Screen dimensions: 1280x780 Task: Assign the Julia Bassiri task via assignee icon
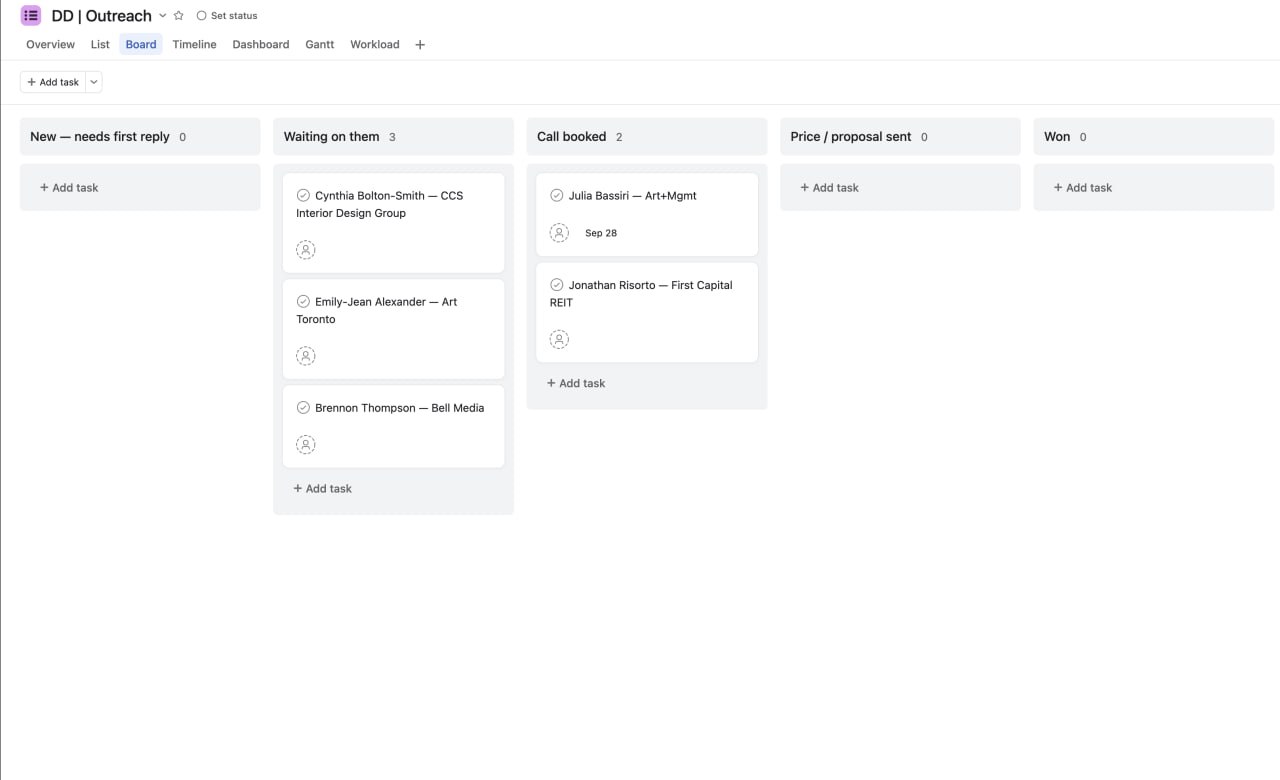tap(559, 233)
